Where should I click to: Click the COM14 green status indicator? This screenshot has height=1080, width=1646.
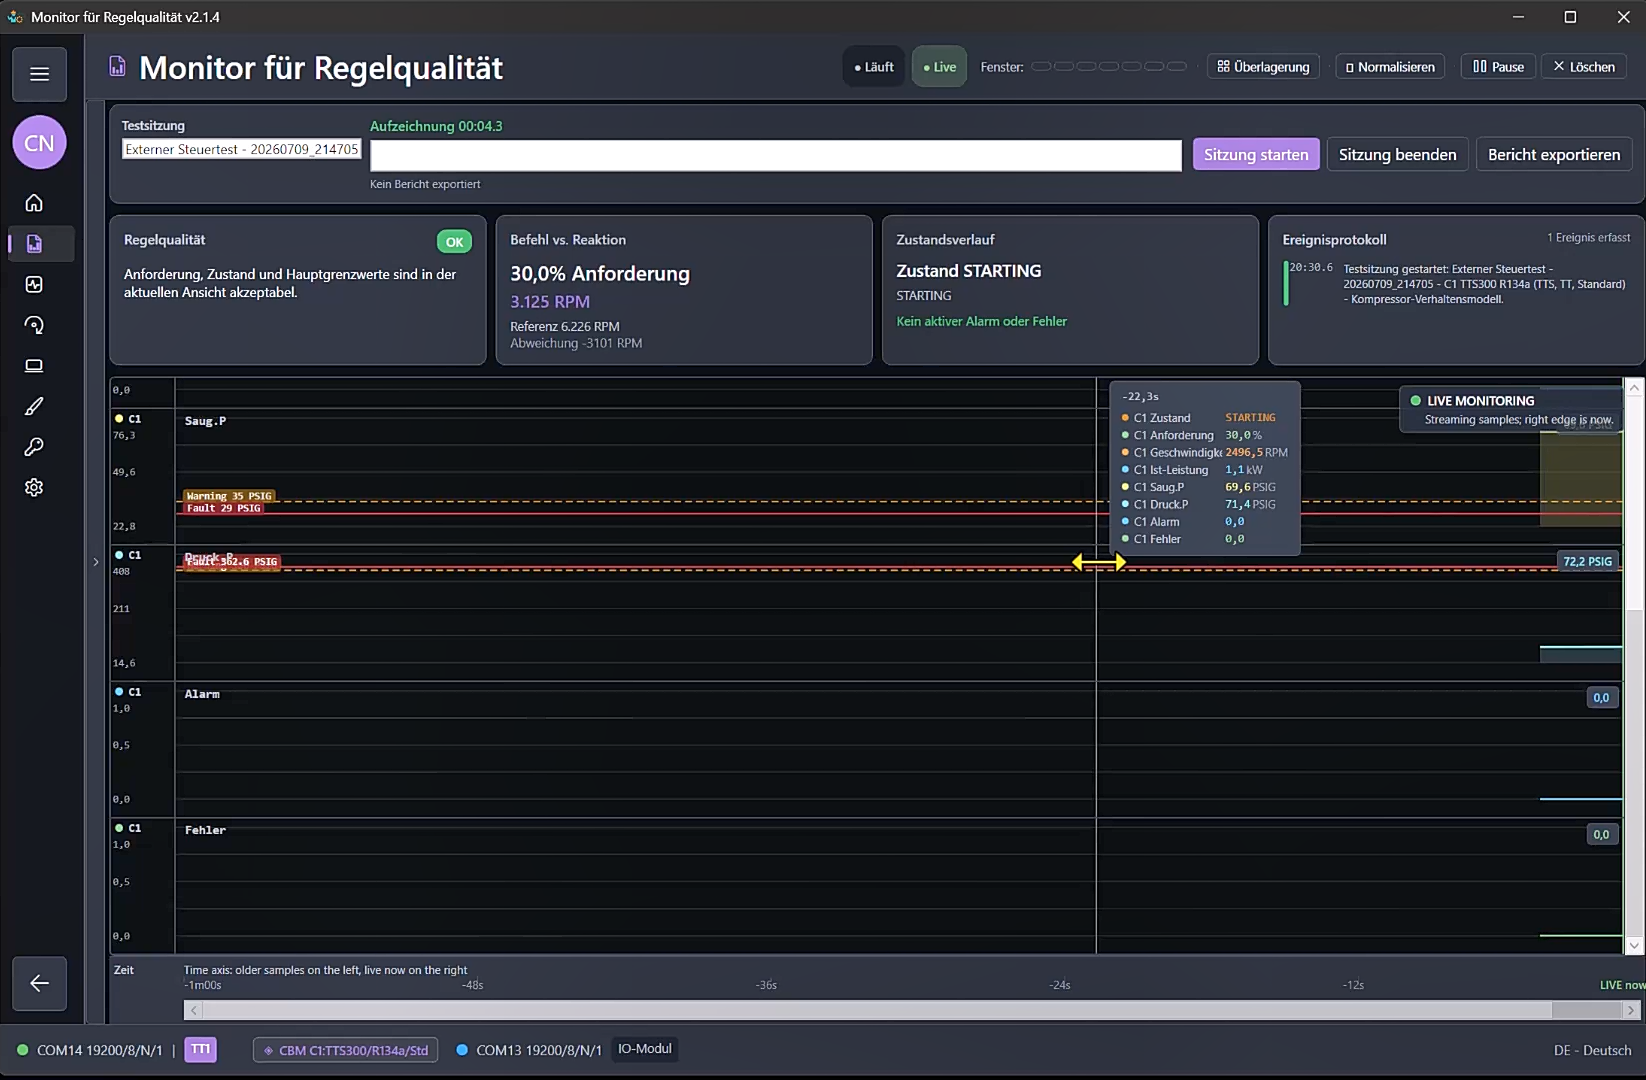pos(22,1050)
